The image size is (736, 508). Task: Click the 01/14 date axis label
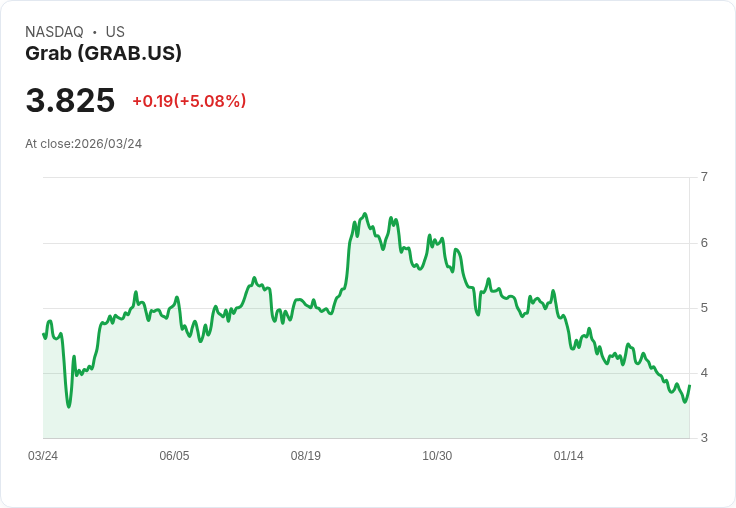(x=568, y=456)
